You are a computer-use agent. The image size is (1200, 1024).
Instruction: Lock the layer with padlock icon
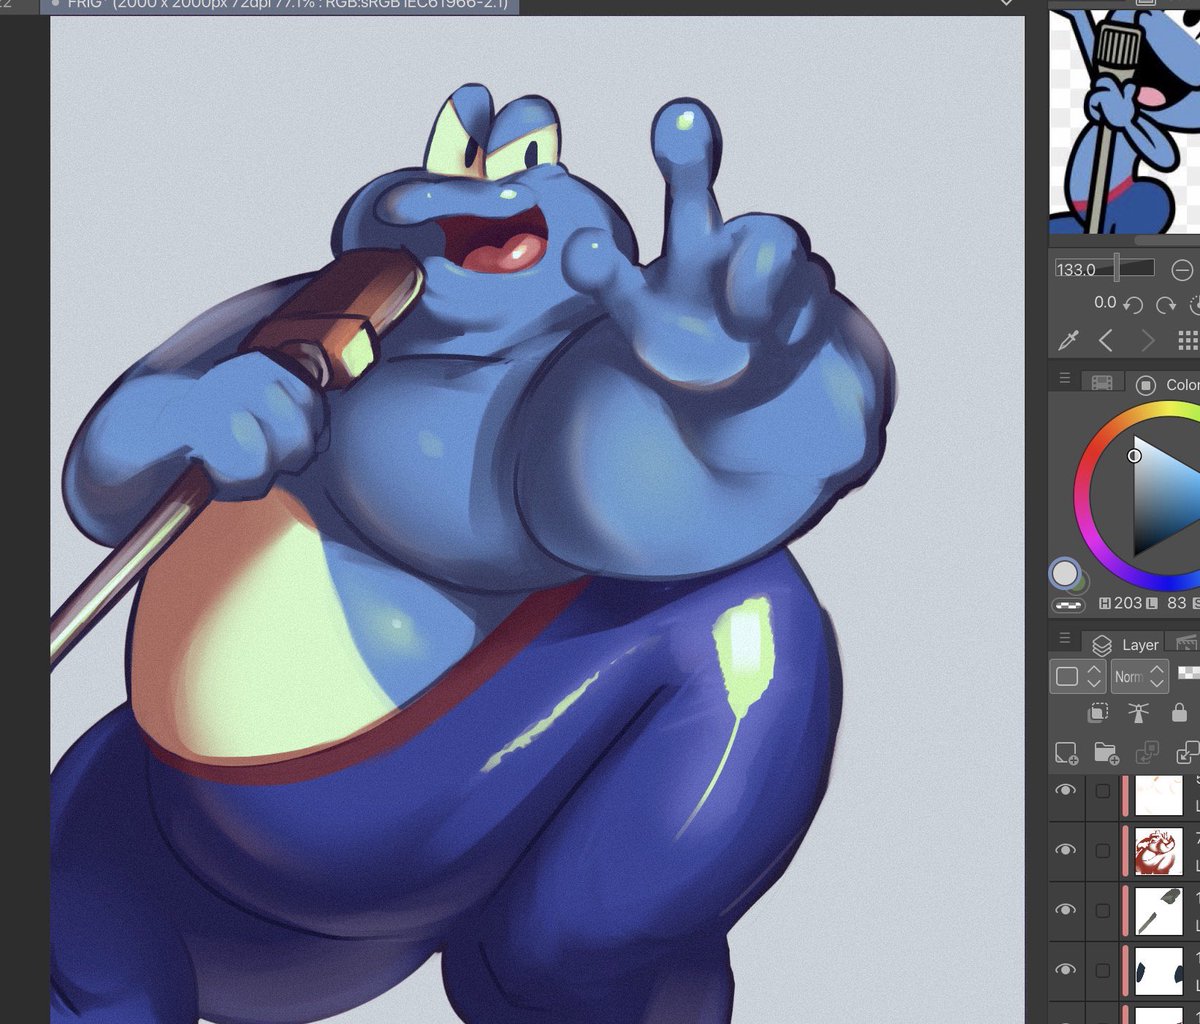tap(1179, 712)
